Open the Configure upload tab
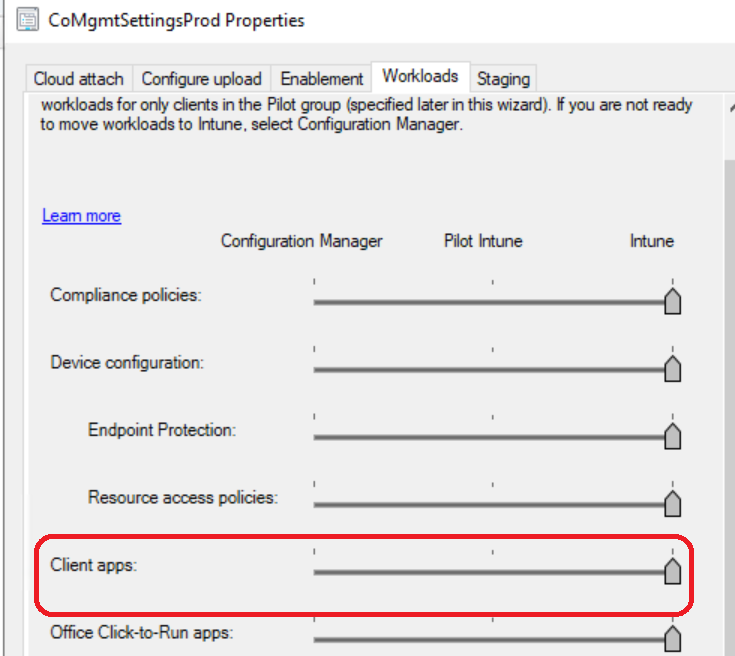The width and height of the screenshot is (735, 656). click(201, 79)
